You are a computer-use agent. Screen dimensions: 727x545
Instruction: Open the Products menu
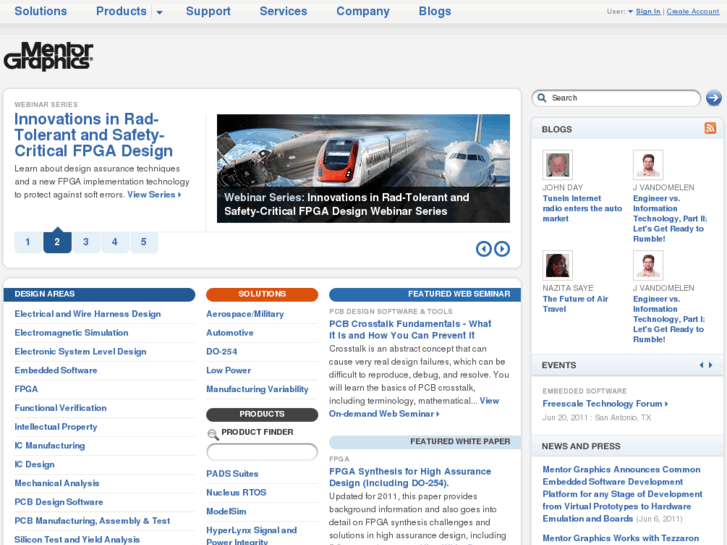pos(121,11)
